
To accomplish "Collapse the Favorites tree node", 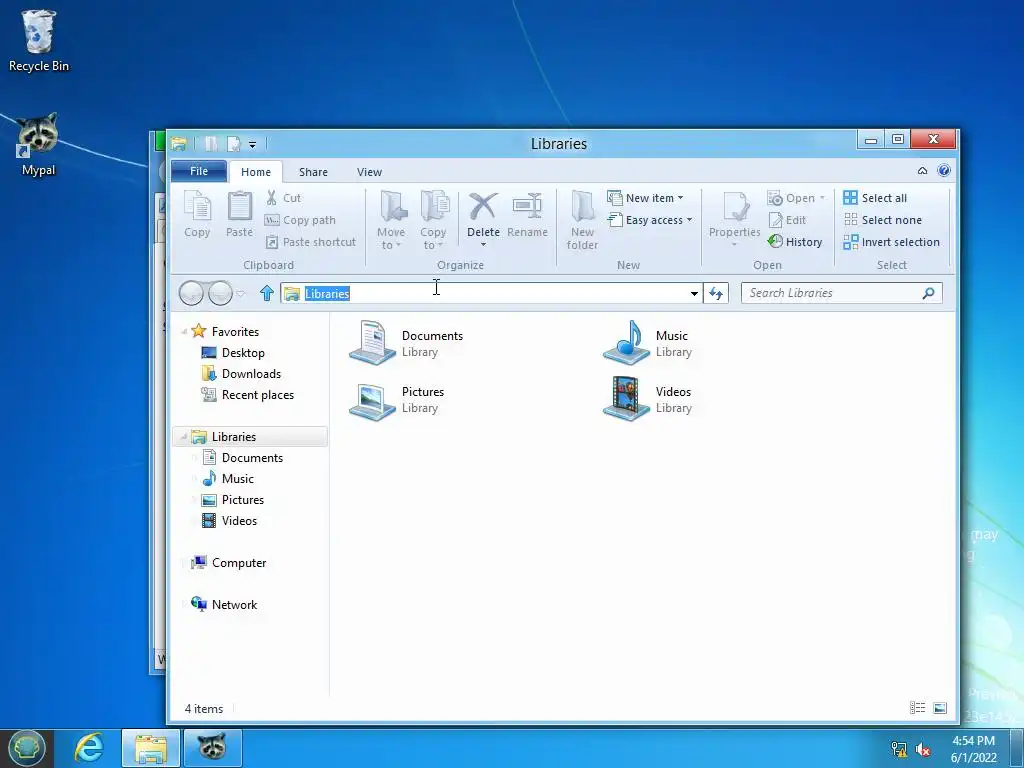I will coord(184,332).
